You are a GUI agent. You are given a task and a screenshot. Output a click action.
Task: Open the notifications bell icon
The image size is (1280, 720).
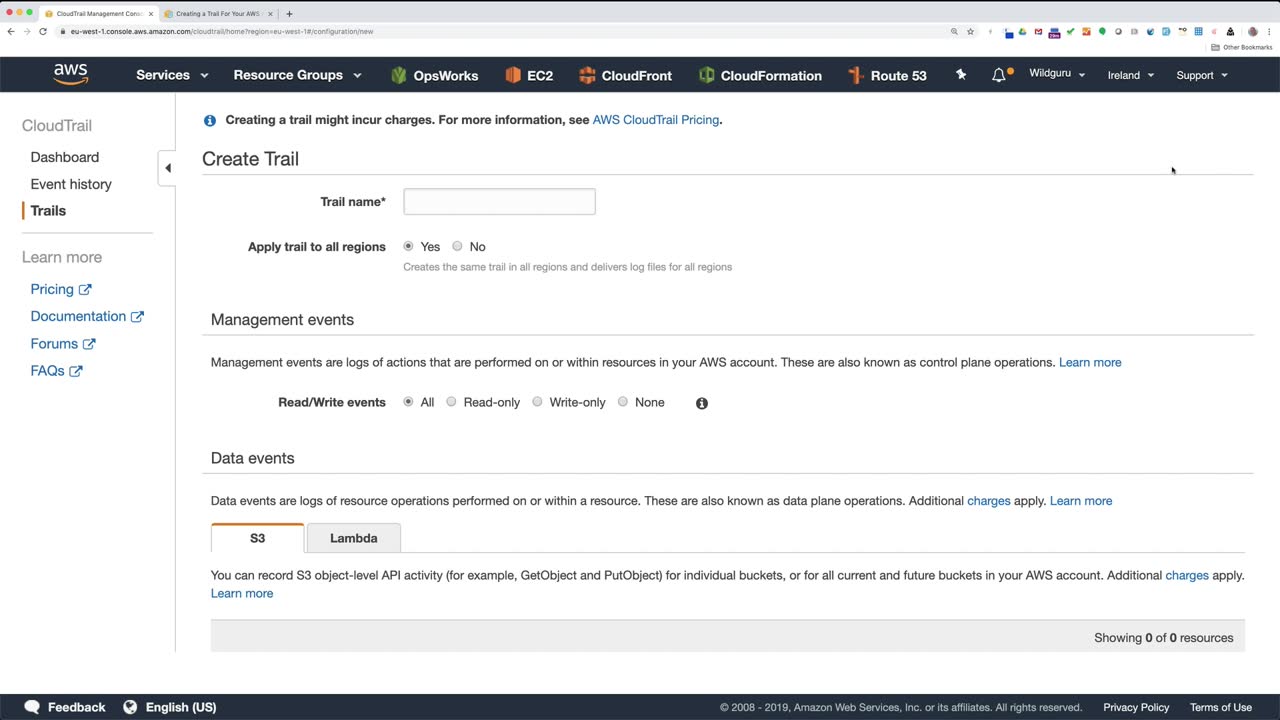coord(998,75)
